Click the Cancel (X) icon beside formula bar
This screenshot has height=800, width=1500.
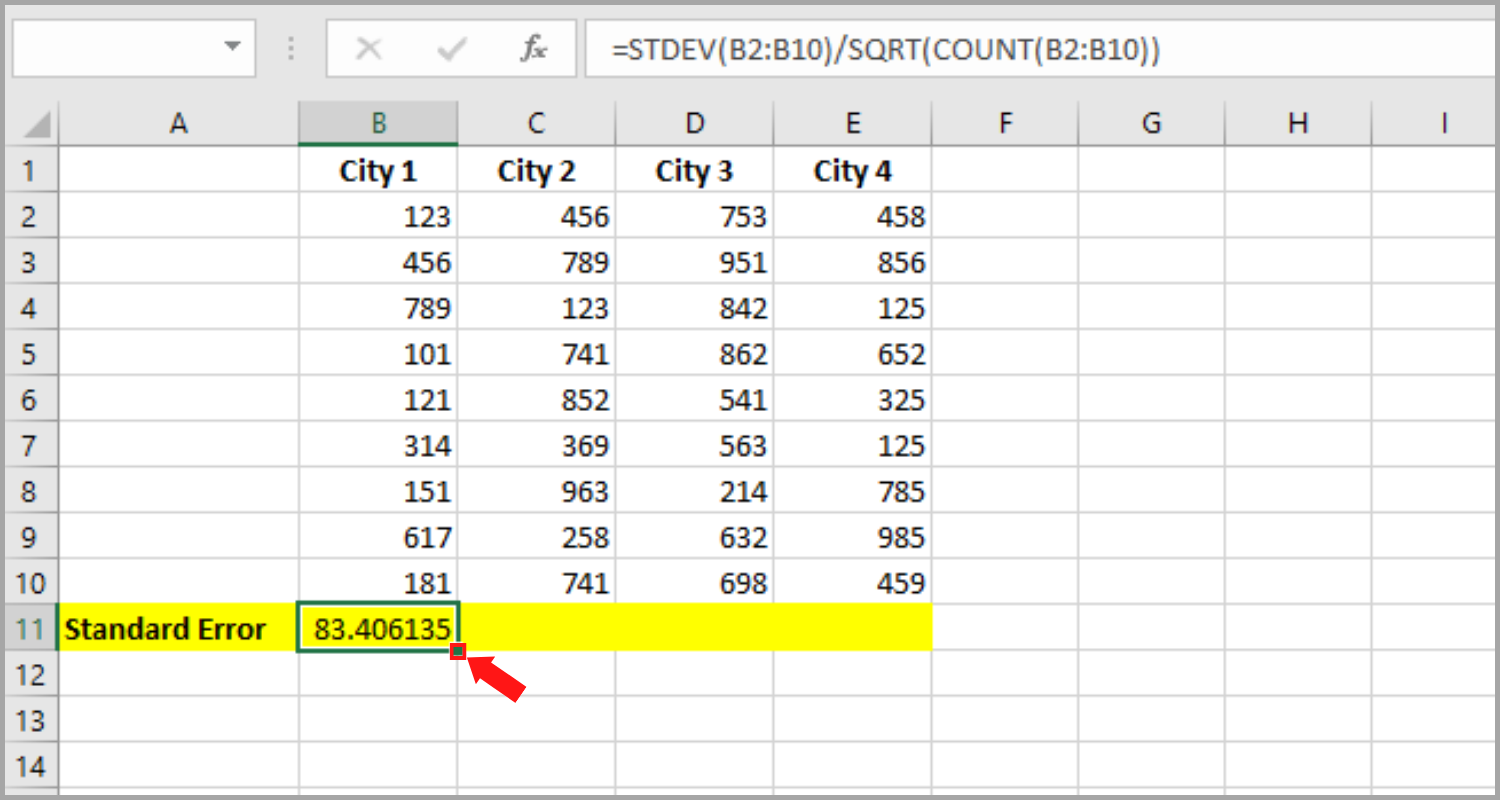[x=368, y=48]
